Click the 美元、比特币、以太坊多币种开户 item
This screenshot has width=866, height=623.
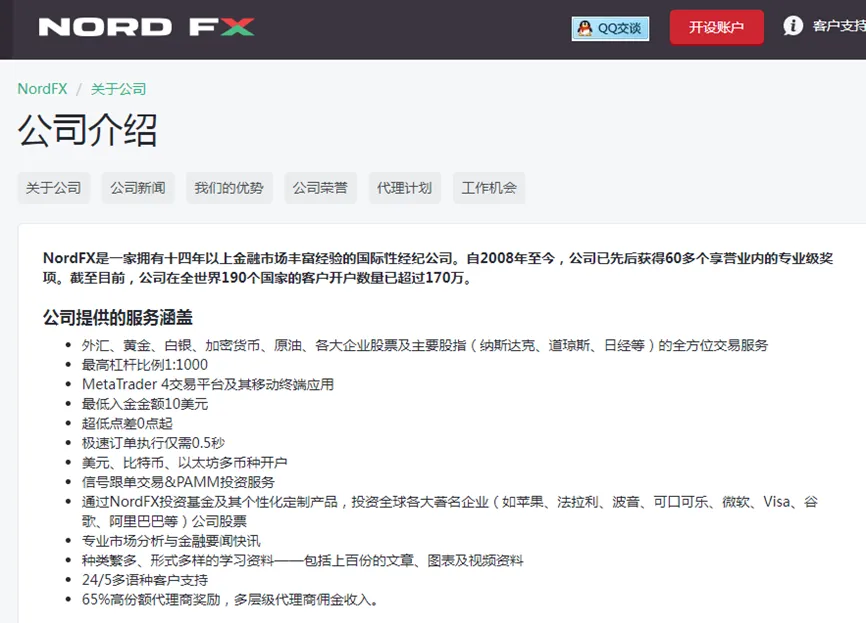click(x=184, y=462)
